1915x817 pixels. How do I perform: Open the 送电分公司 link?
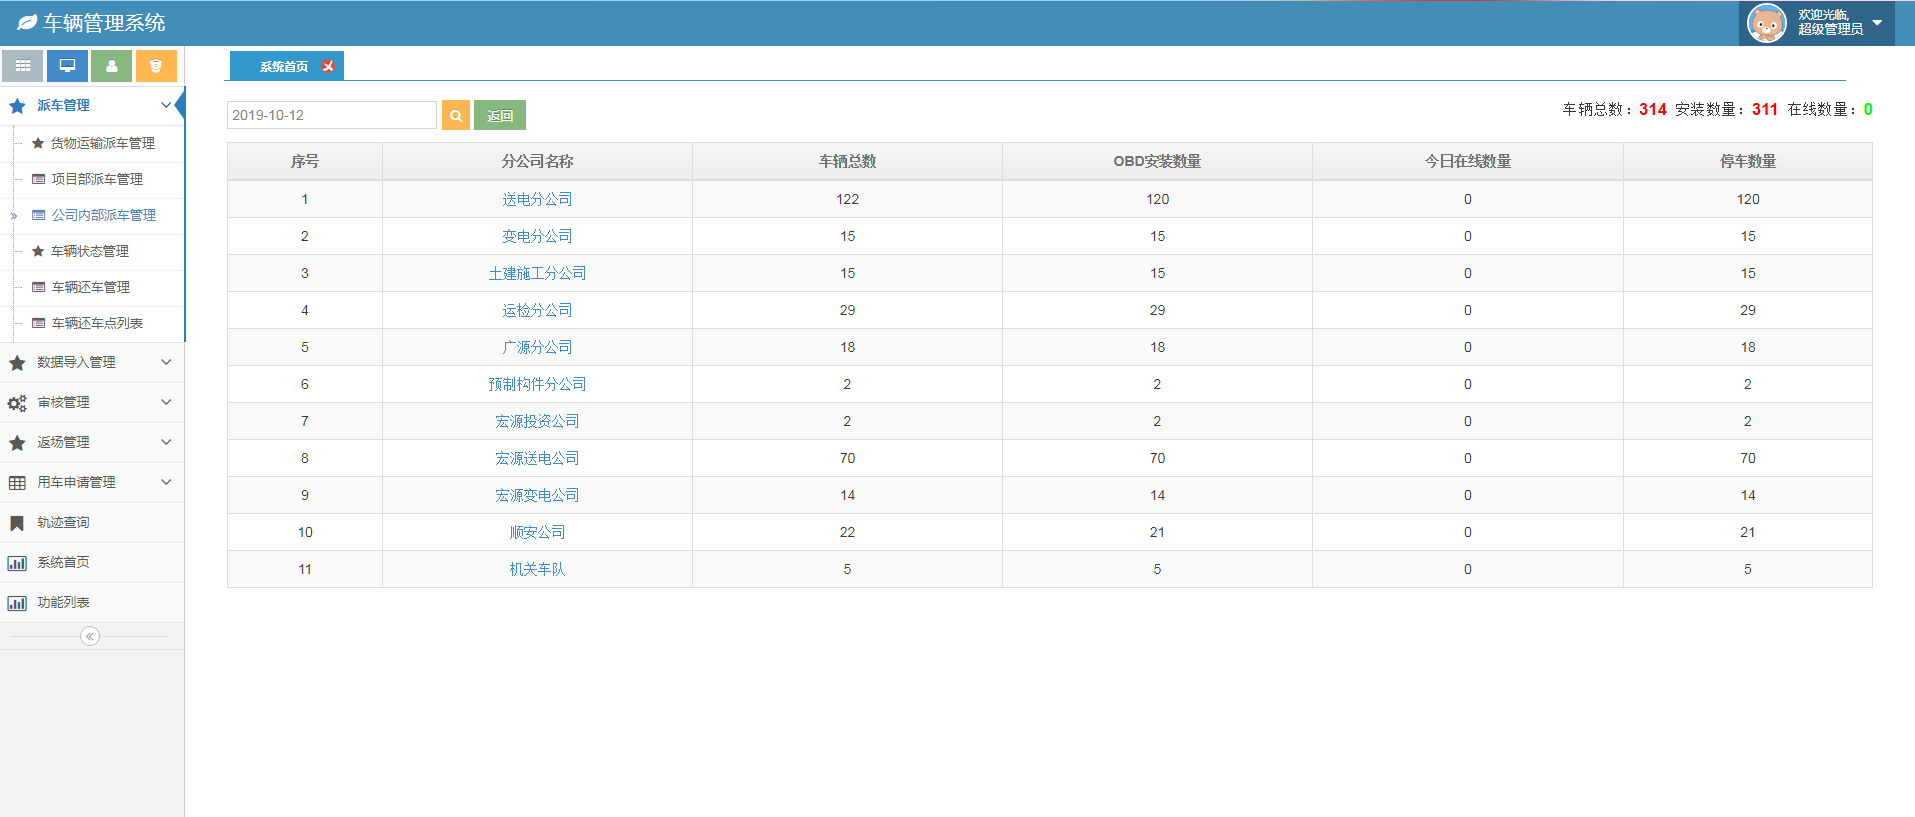click(x=537, y=199)
